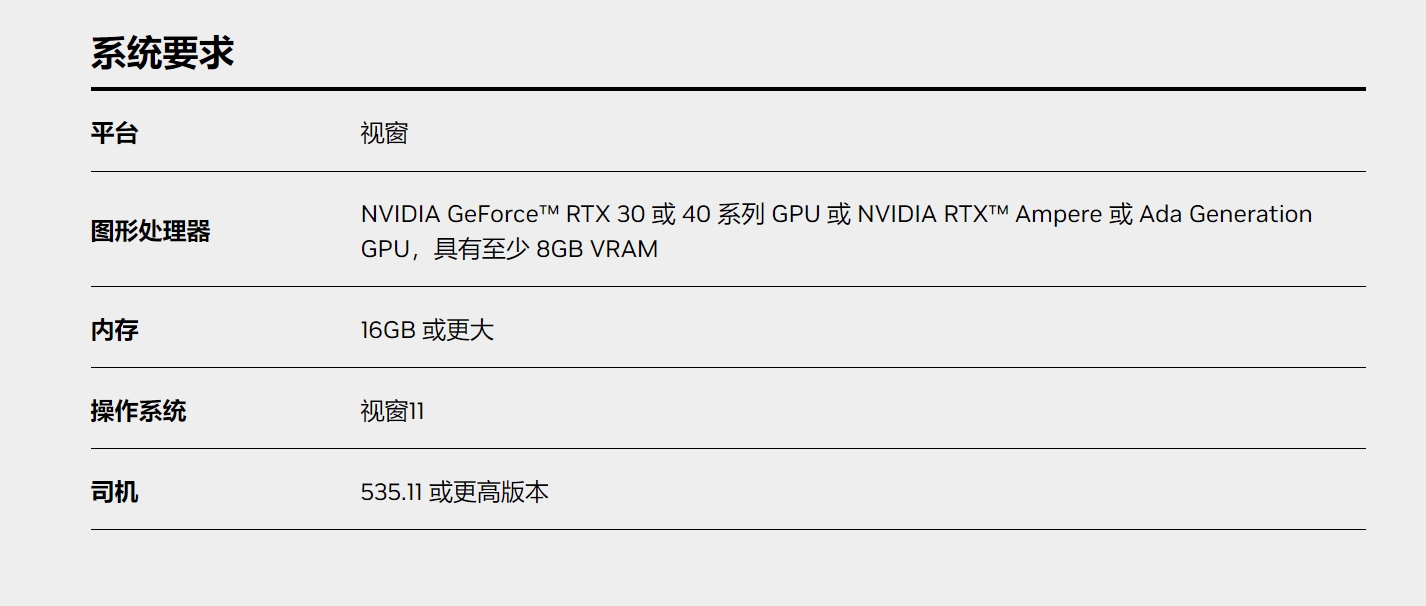Select the 操作系统 row label
The width and height of the screenshot is (1426, 606).
click(x=138, y=411)
